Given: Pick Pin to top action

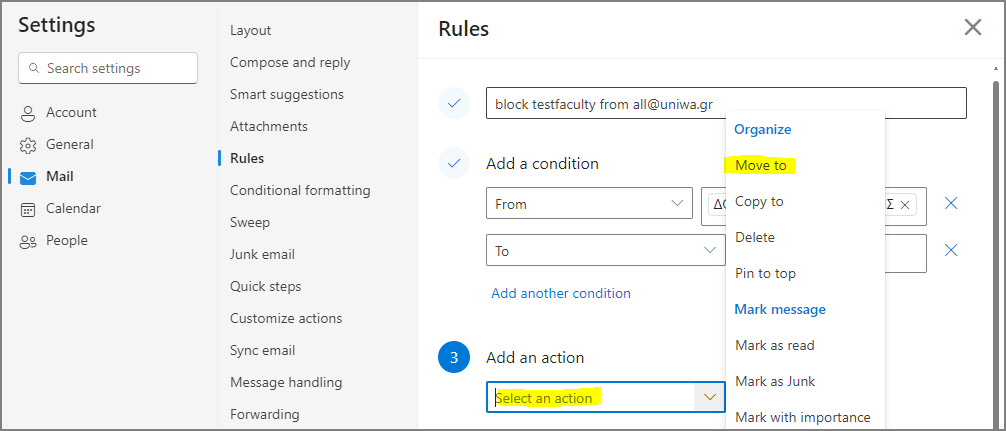Looking at the screenshot, I should (765, 273).
